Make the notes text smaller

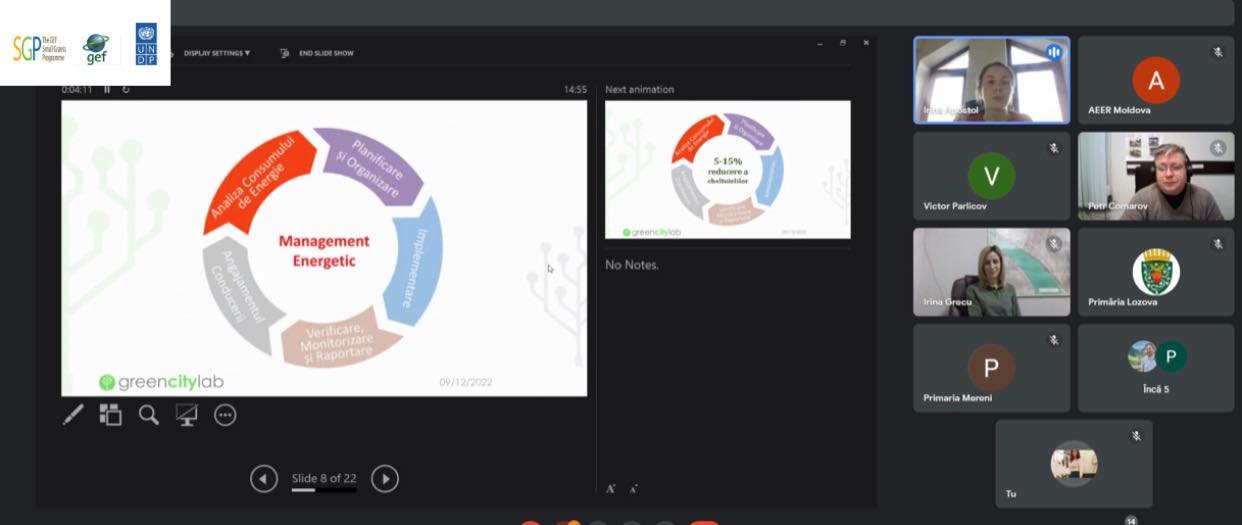point(634,488)
